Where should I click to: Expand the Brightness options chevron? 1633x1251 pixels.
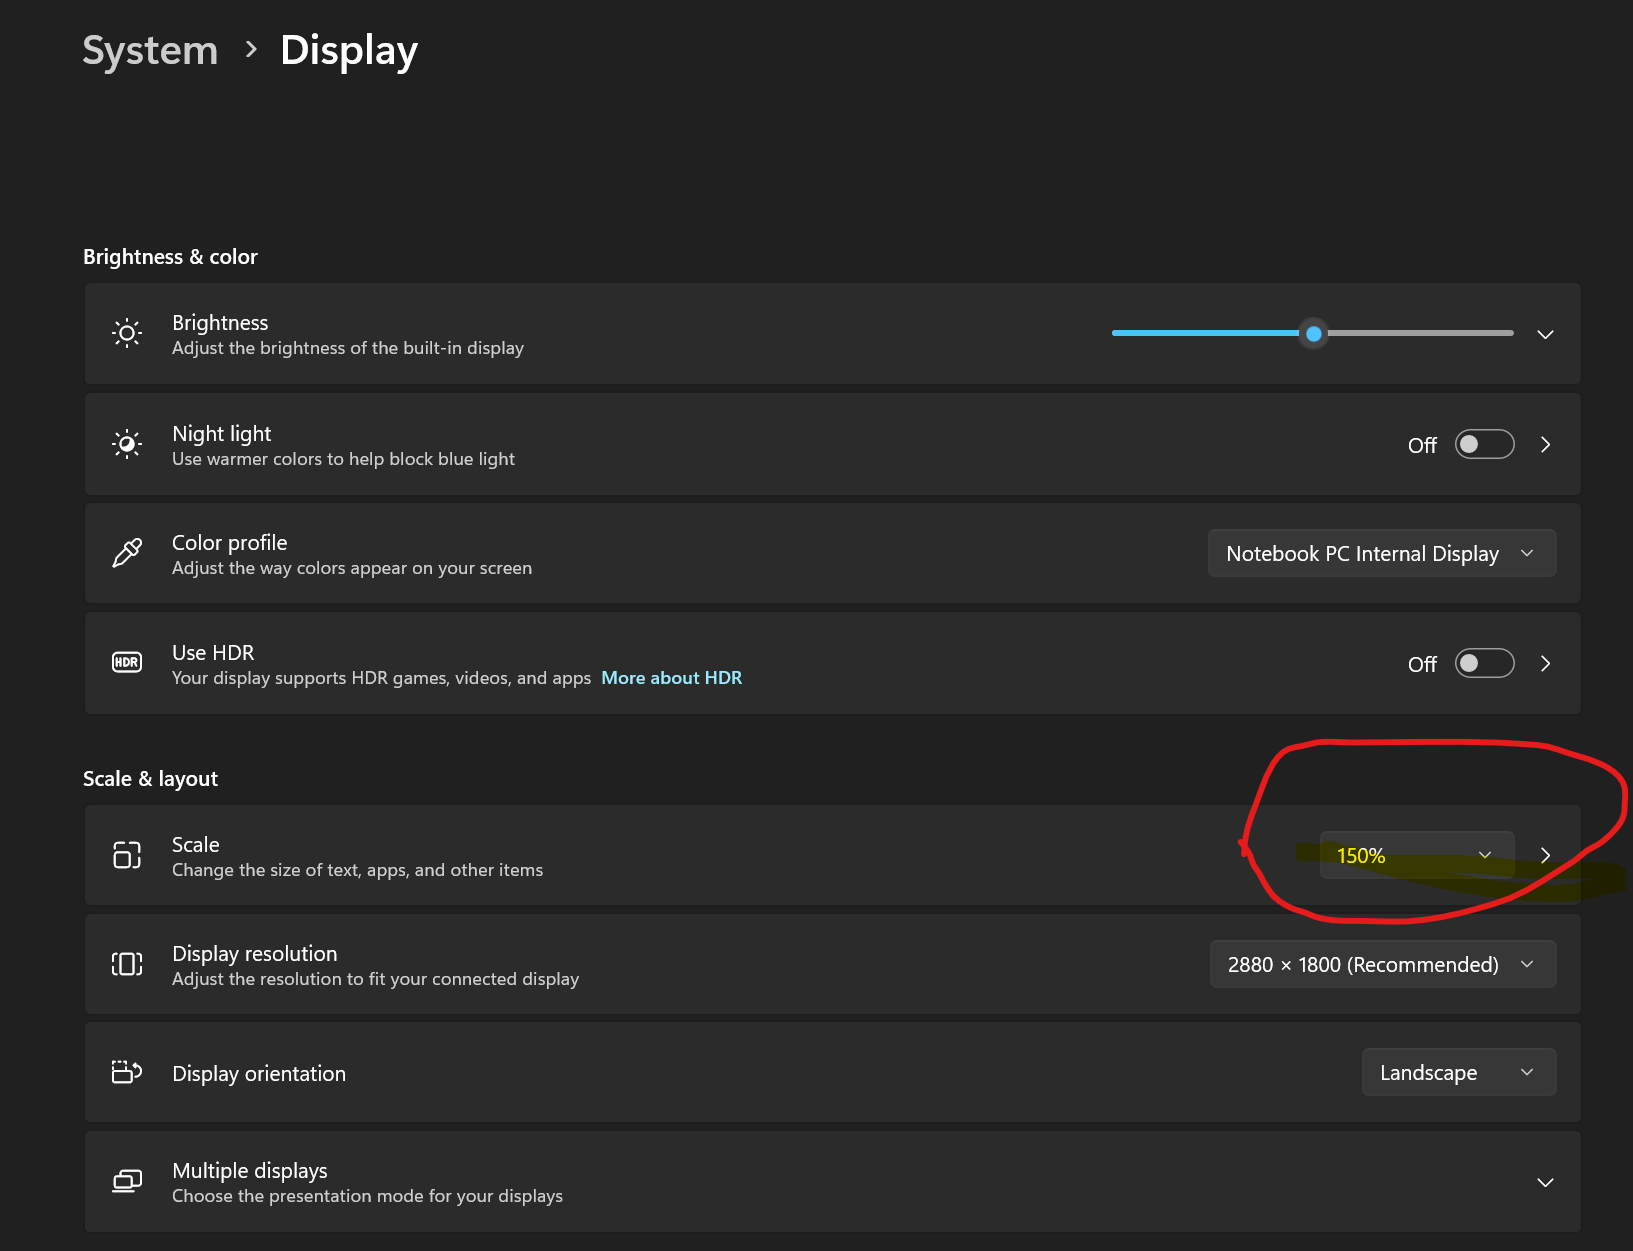[1545, 334]
